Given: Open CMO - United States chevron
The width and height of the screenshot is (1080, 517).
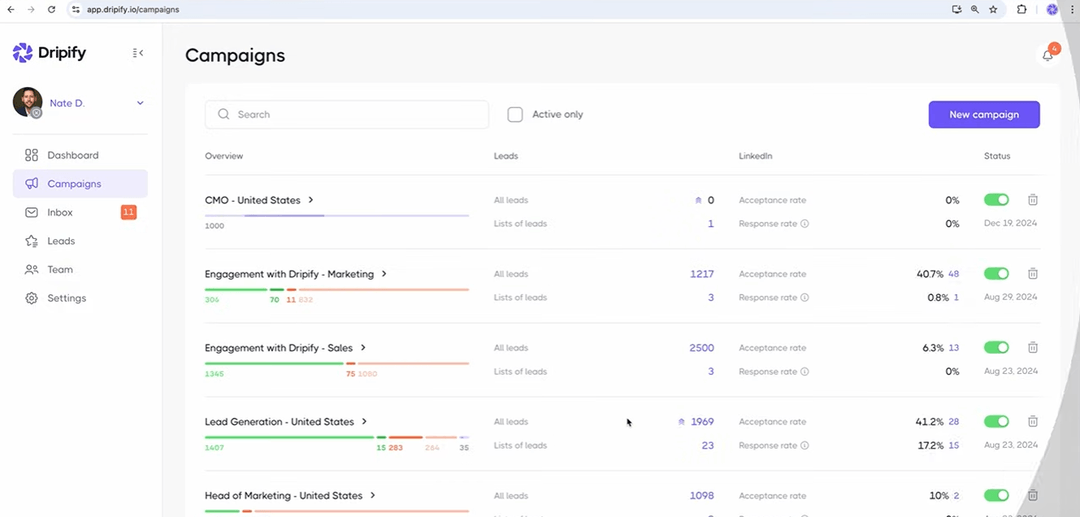Looking at the screenshot, I should coord(311,200).
